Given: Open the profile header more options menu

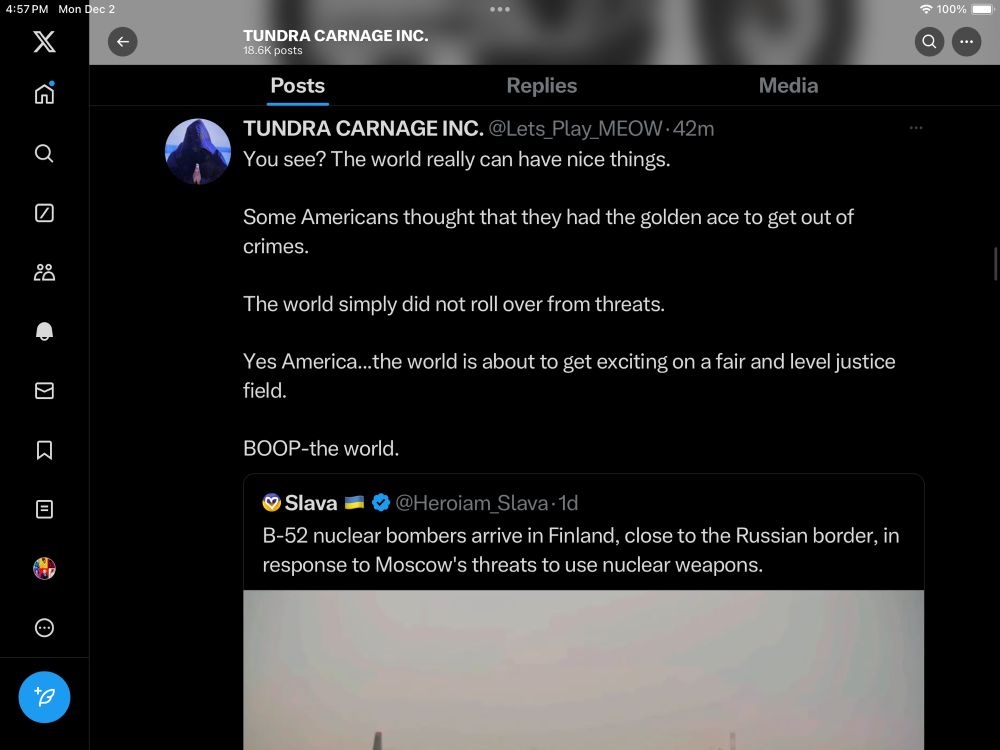Looking at the screenshot, I should coord(966,42).
